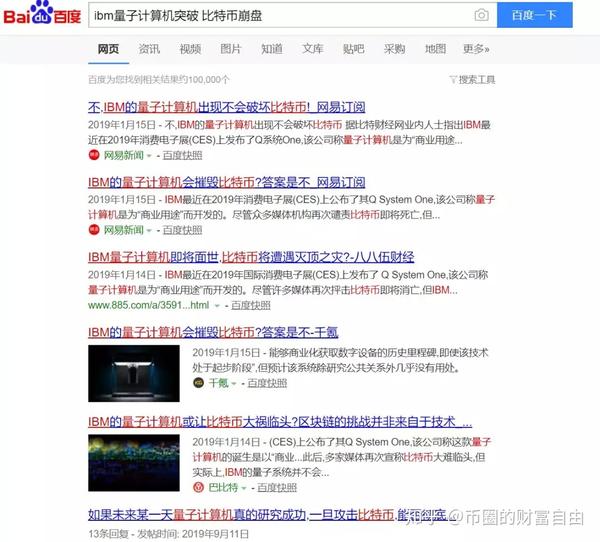The height and width of the screenshot is (542, 600).
Task: Click the Baidu logo
Action: coord(42,13)
